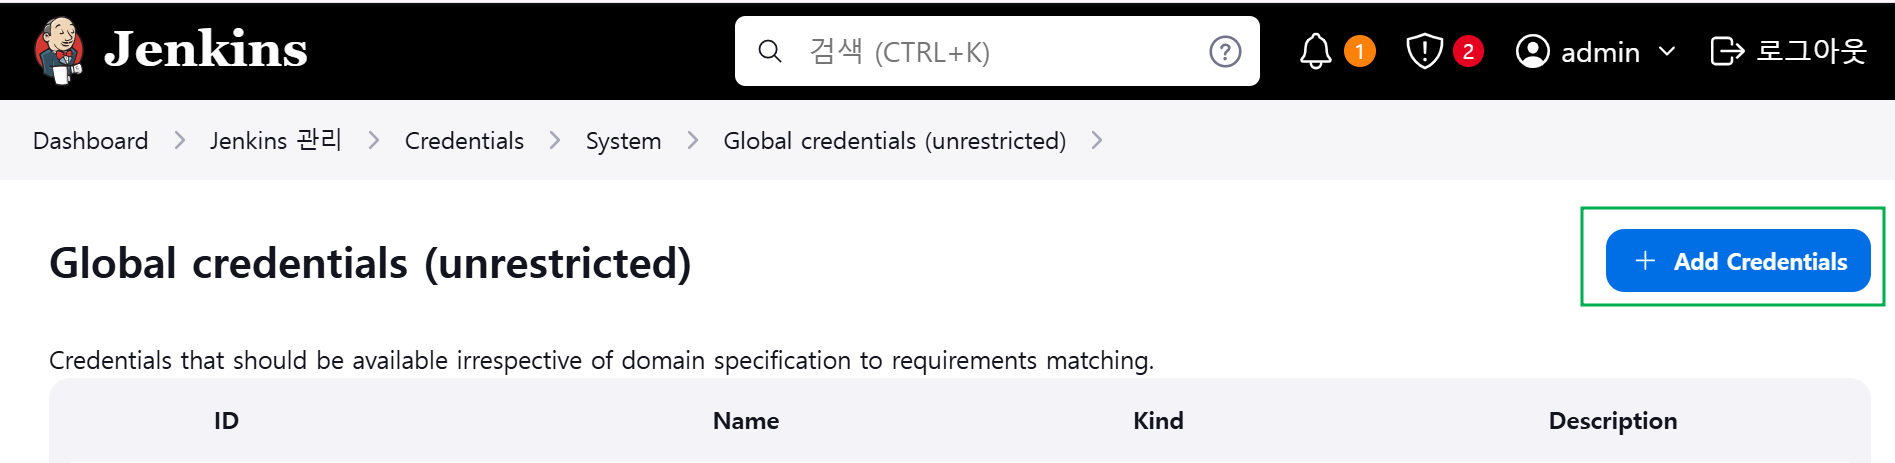The height and width of the screenshot is (463, 1895).
Task: Click the orange notification count badge
Action: pos(1360,51)
